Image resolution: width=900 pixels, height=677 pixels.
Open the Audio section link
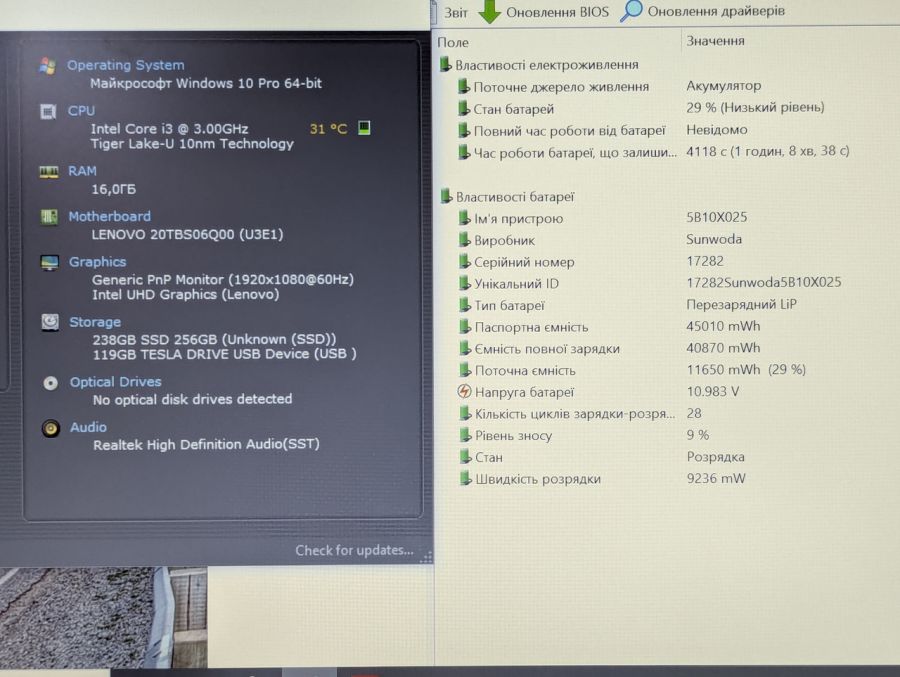click(x=88, y=427)
